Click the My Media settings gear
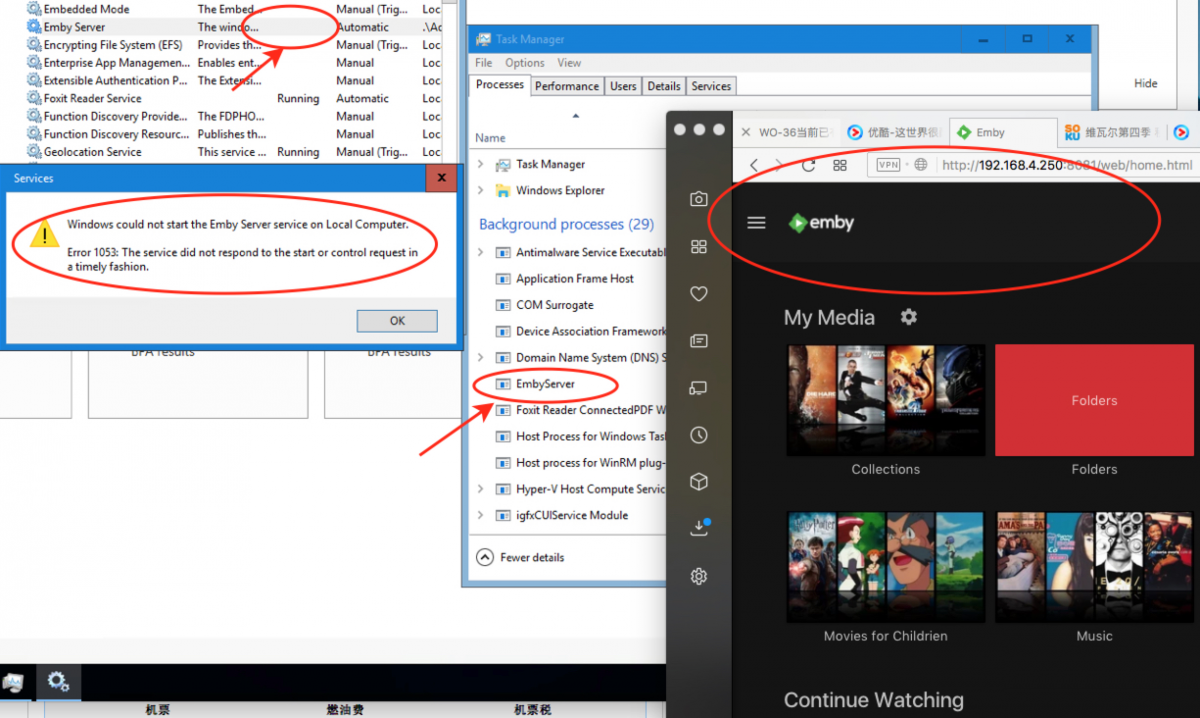 click(x=908, y=317)
